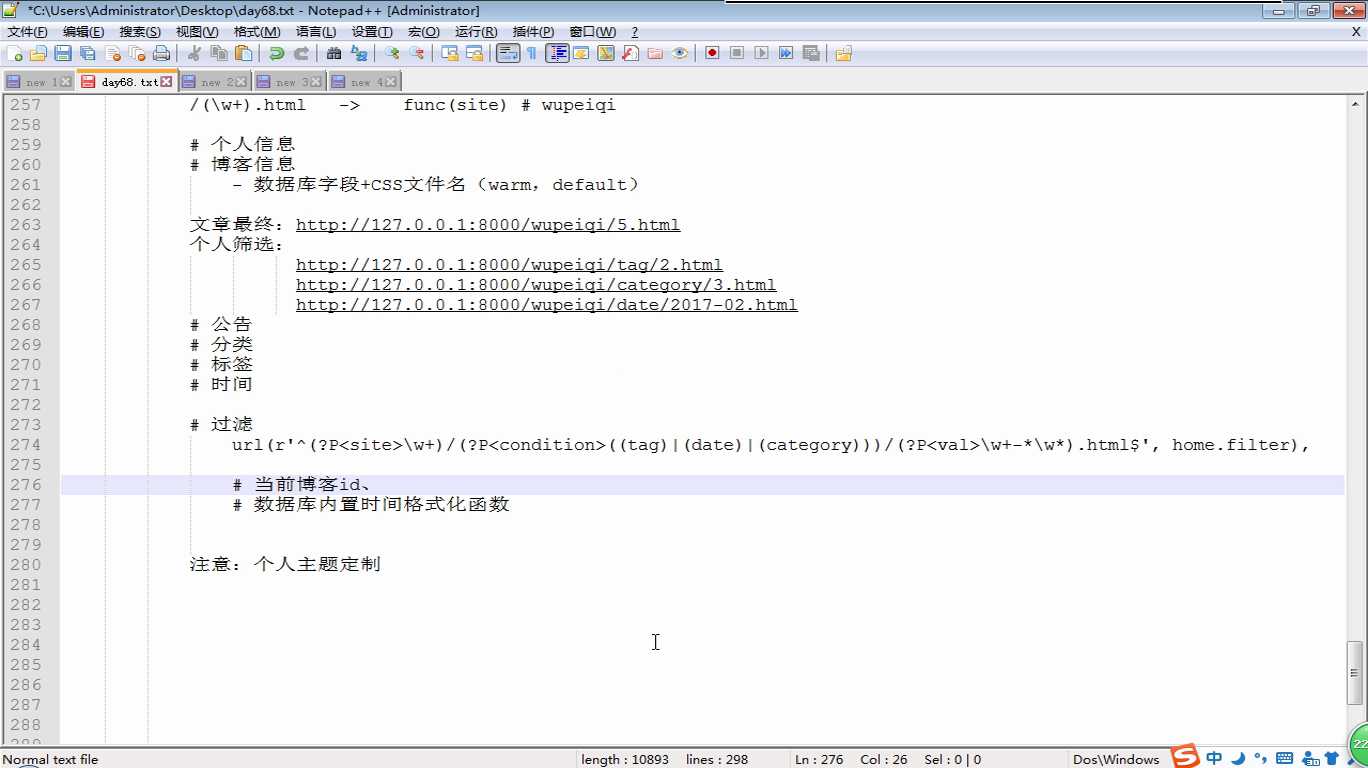The image size is (1368, 768).
Task: Open the wupeiqi/tag/2.html link
Action: tap(509, 265)
